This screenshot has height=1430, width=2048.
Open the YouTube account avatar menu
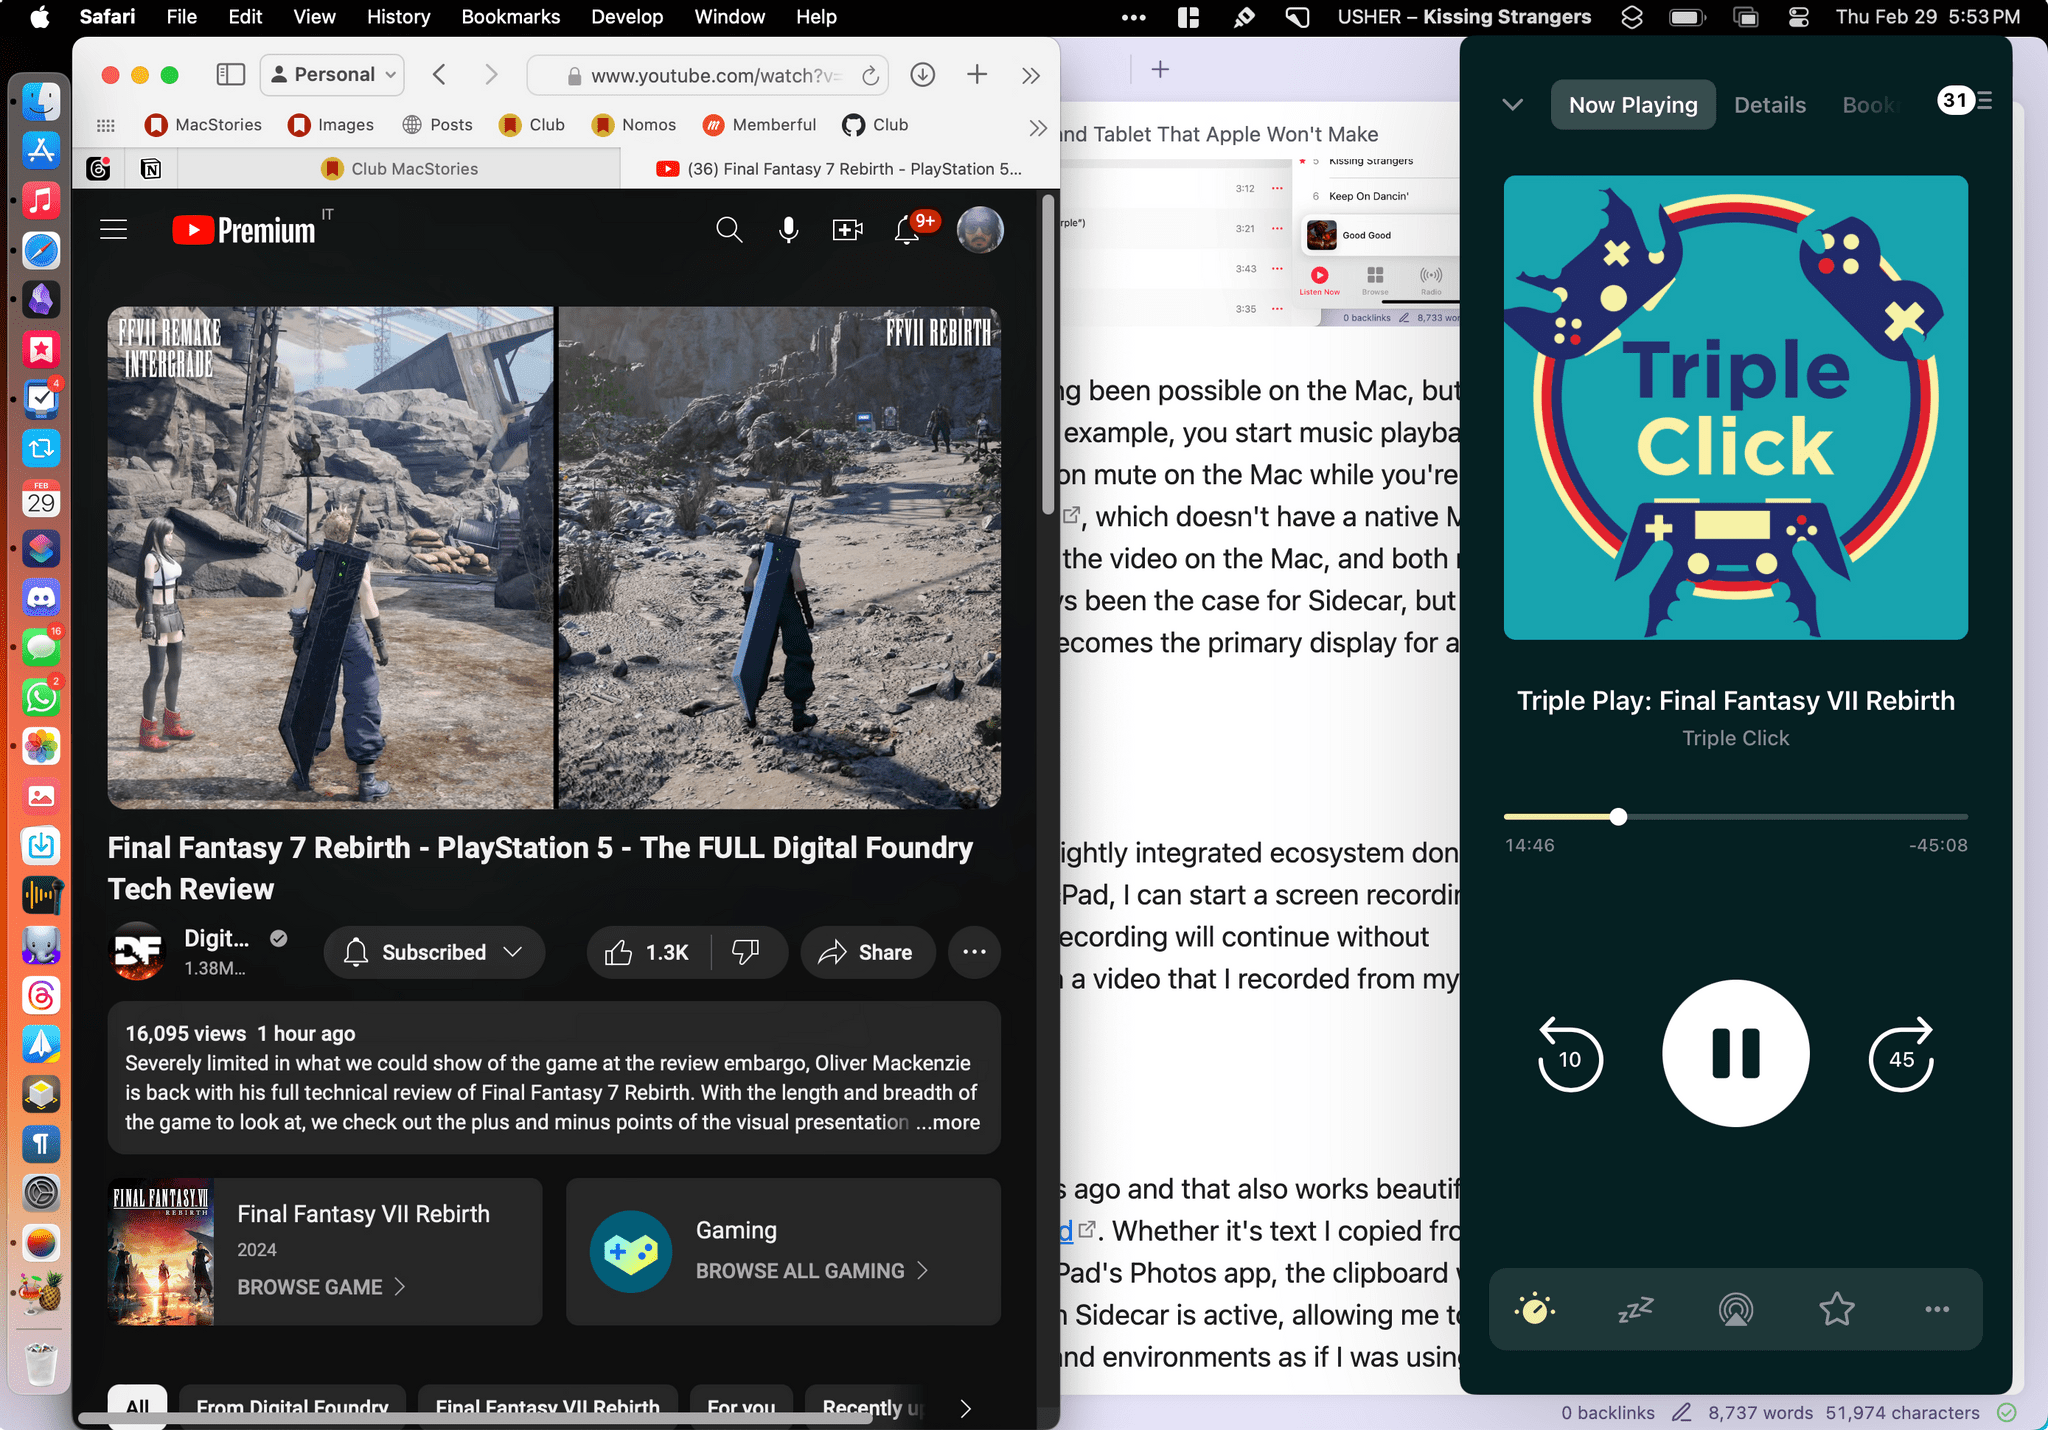980,231
